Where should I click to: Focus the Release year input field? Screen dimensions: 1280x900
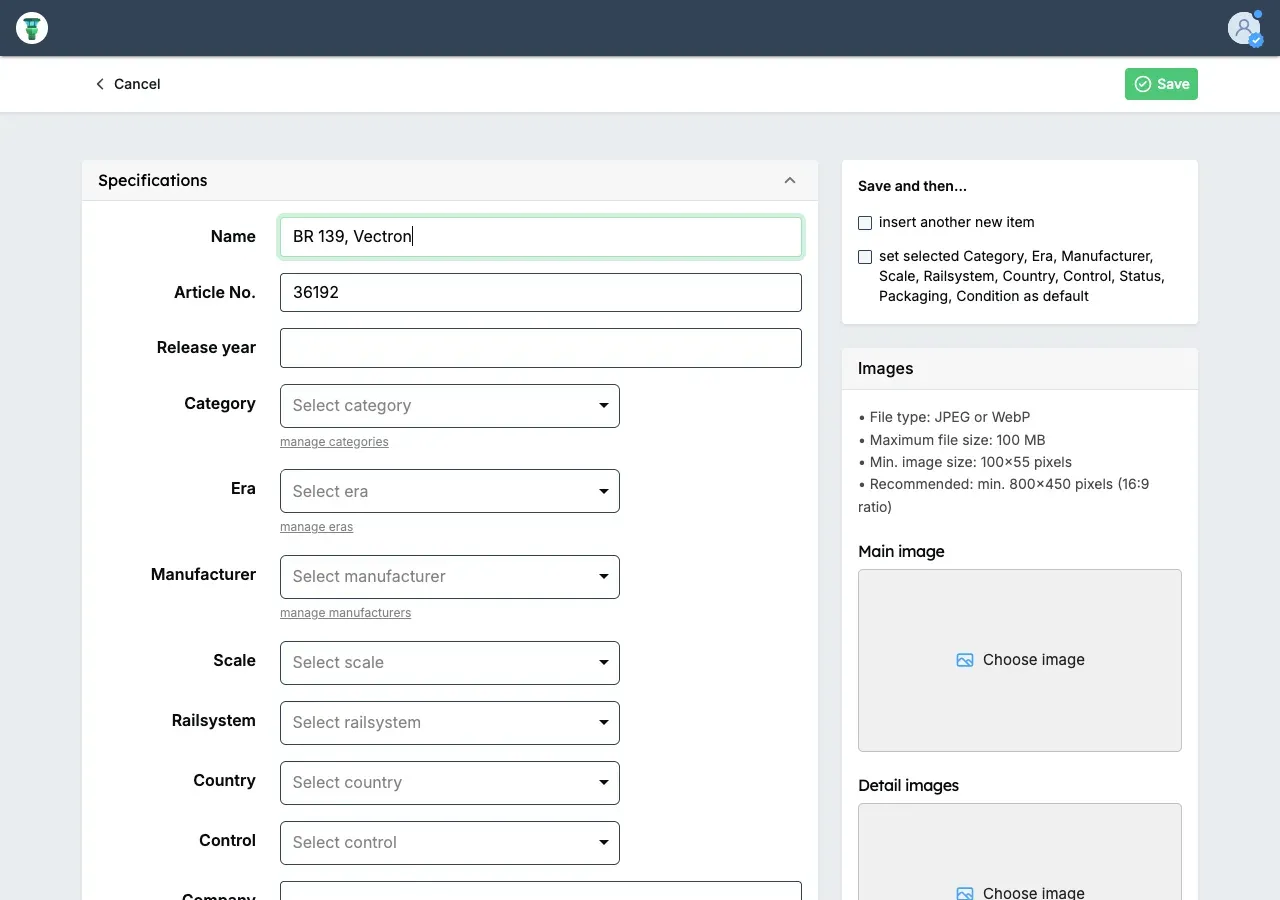(x=540, y=348)
